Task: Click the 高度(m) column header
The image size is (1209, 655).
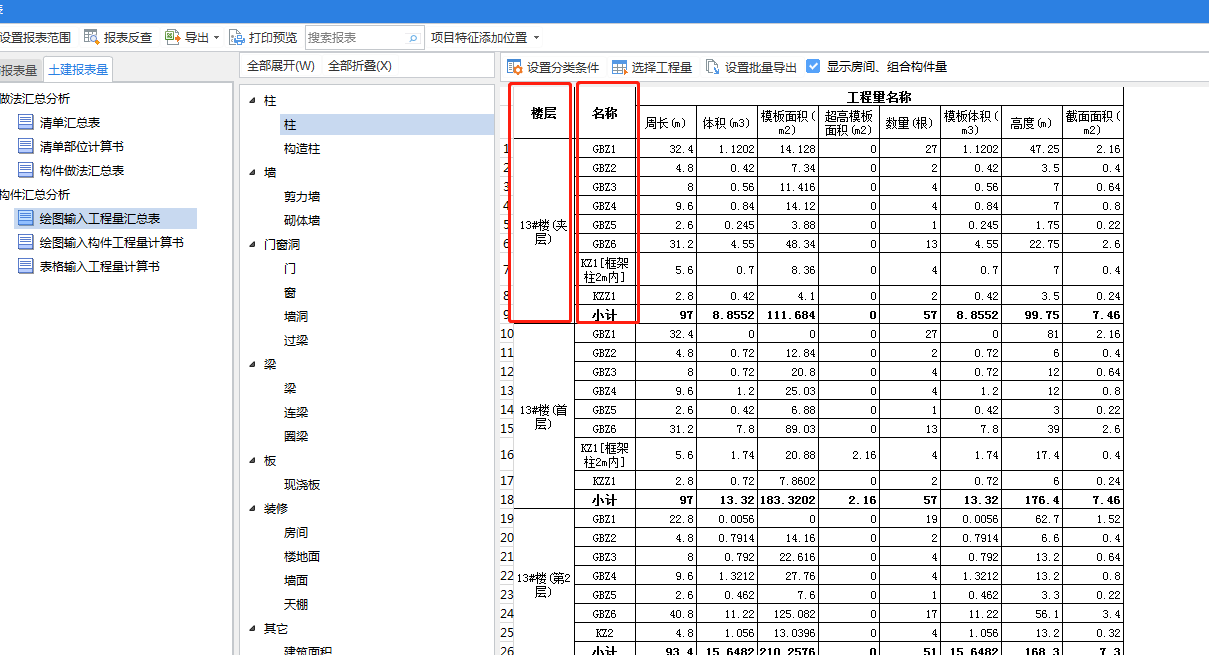Action: click(1031, 123)
